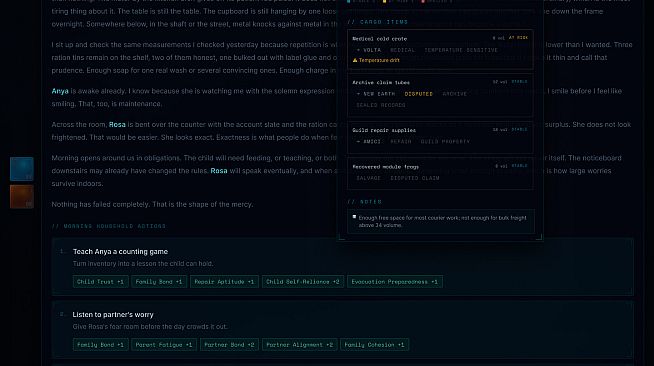Choose action 'Listen to partner's worry'
Viewport: 654px width, 366px height.
pos(342,330)
